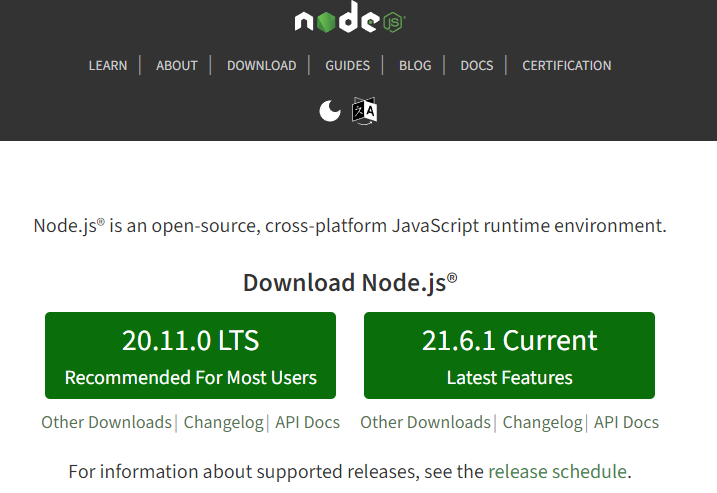Open Other Downloads under the LTS button
The image size is (717, 493).
[107, 422]
